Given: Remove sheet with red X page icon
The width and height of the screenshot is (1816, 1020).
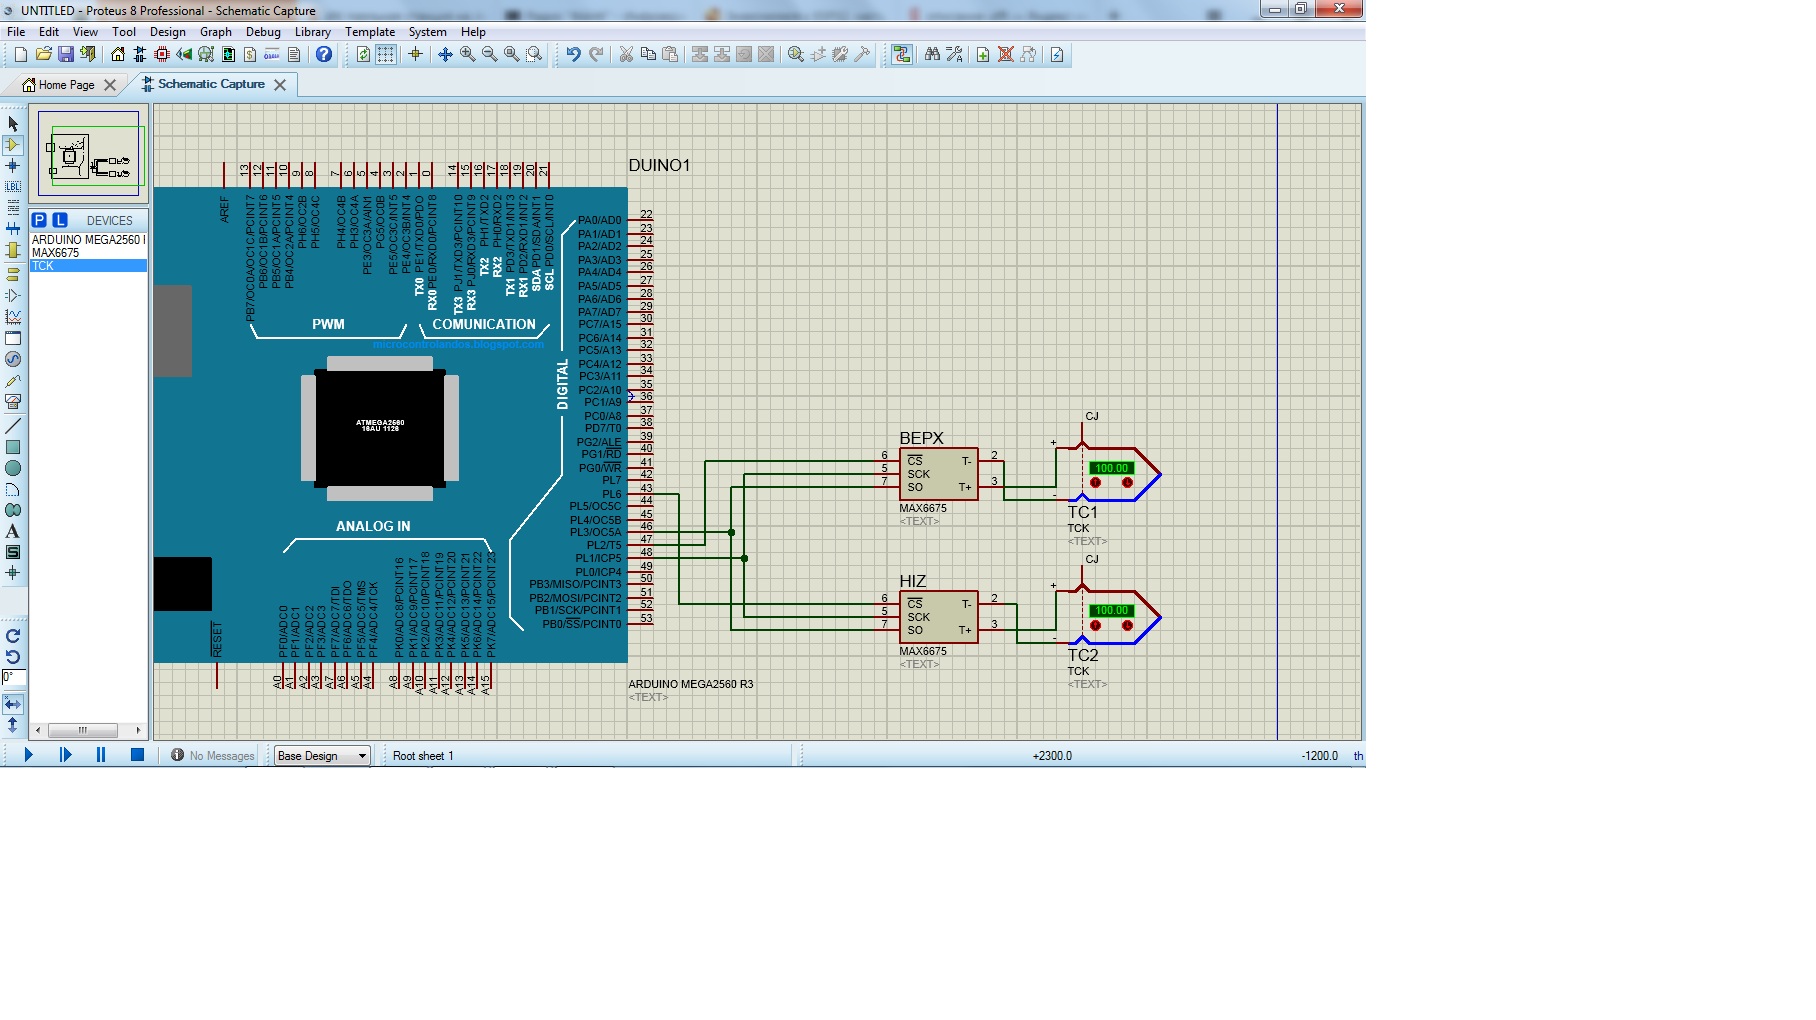Looking at the screenshot, I should (1006, 54).
